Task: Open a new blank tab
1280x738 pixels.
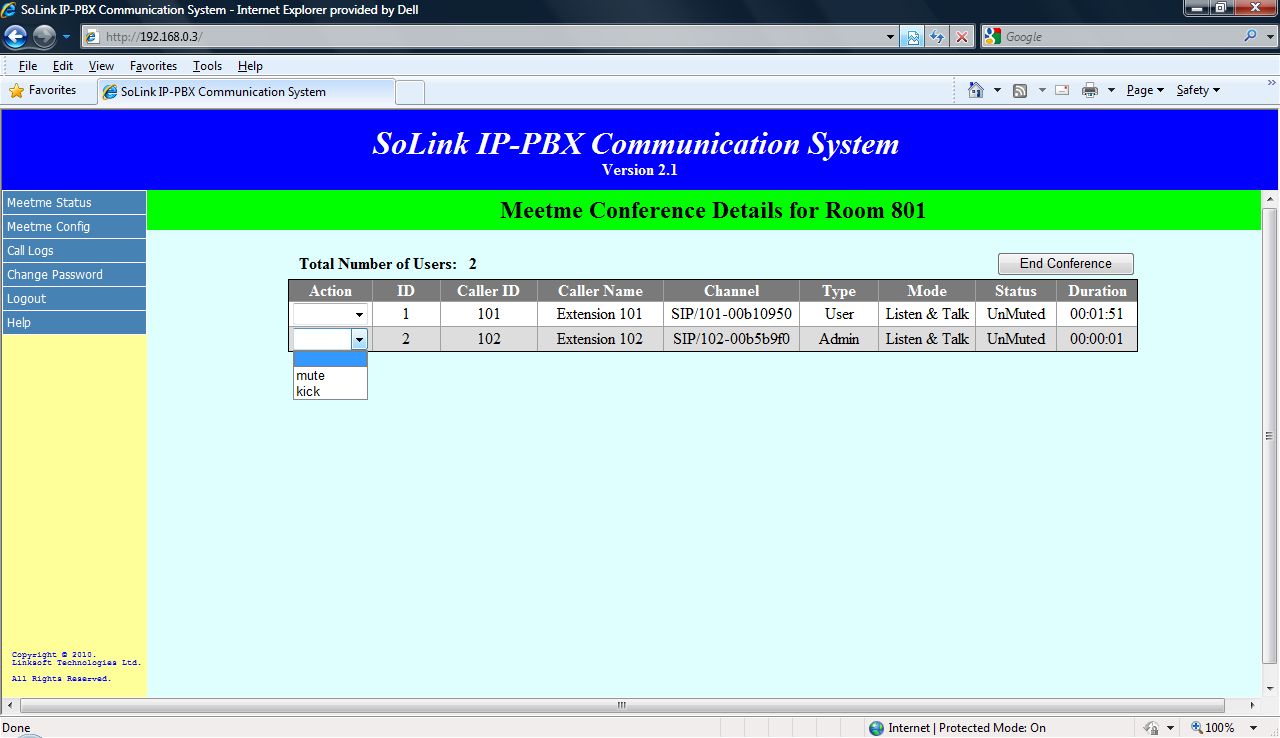Action: (410, 92)
